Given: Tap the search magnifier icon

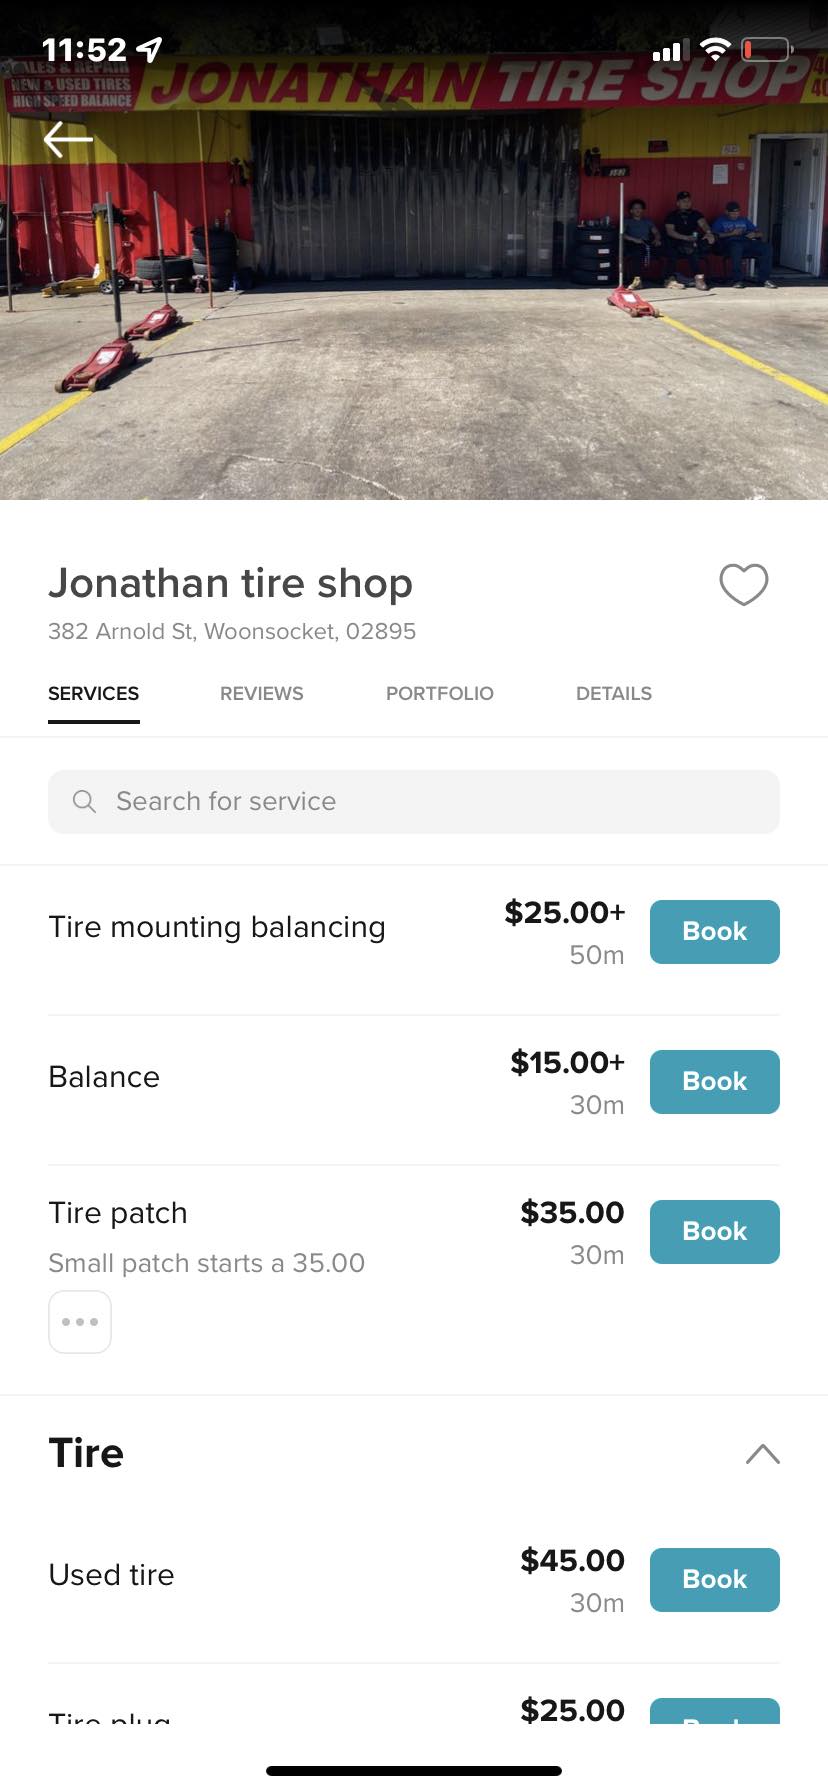Looking at the screenshot, I should [84, 801].
